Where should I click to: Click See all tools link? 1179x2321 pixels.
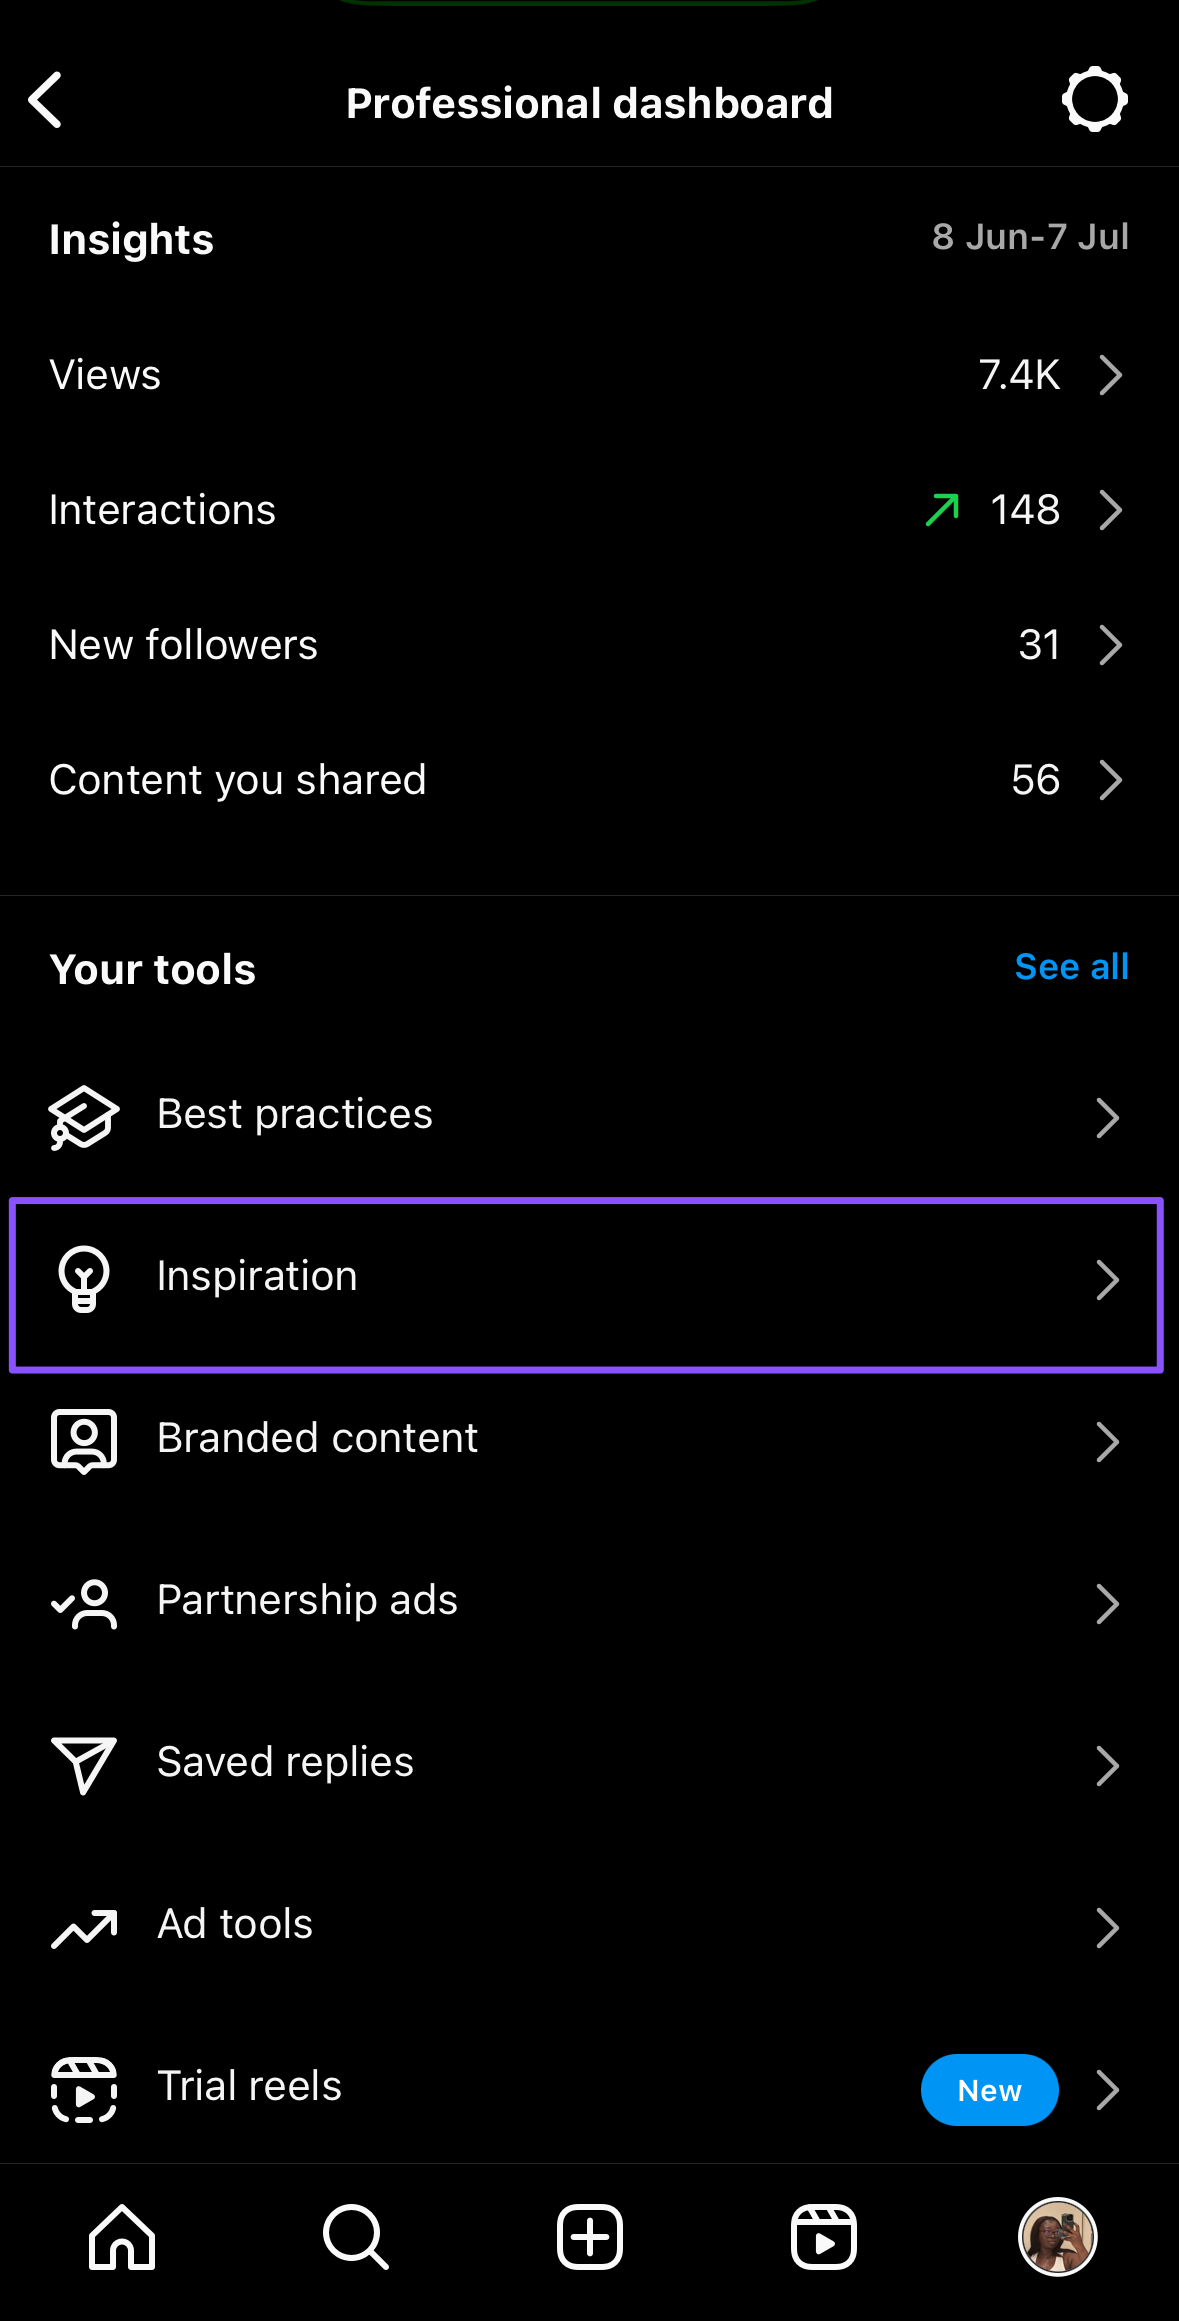pos(1071,967)
